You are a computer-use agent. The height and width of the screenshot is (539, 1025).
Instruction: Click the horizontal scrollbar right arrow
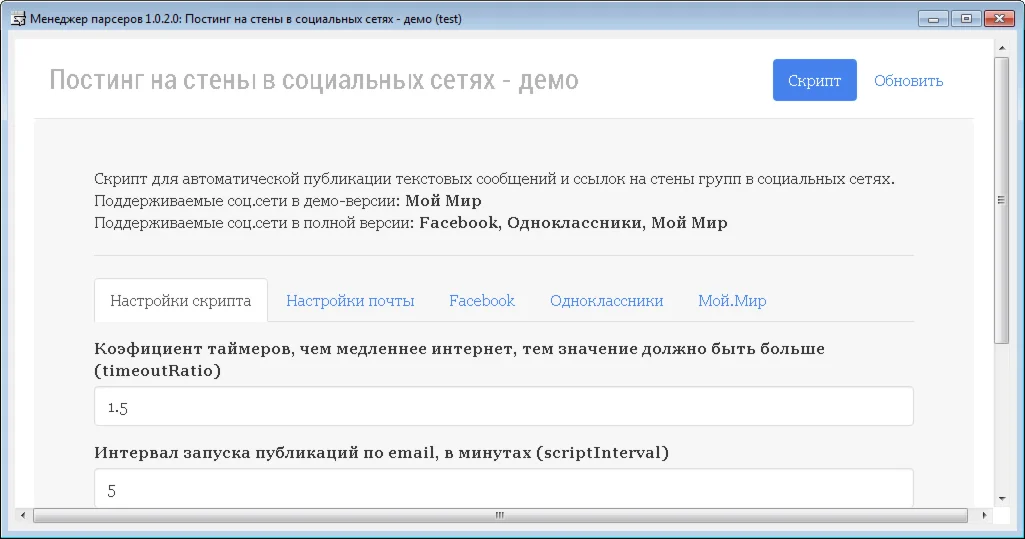984,515
